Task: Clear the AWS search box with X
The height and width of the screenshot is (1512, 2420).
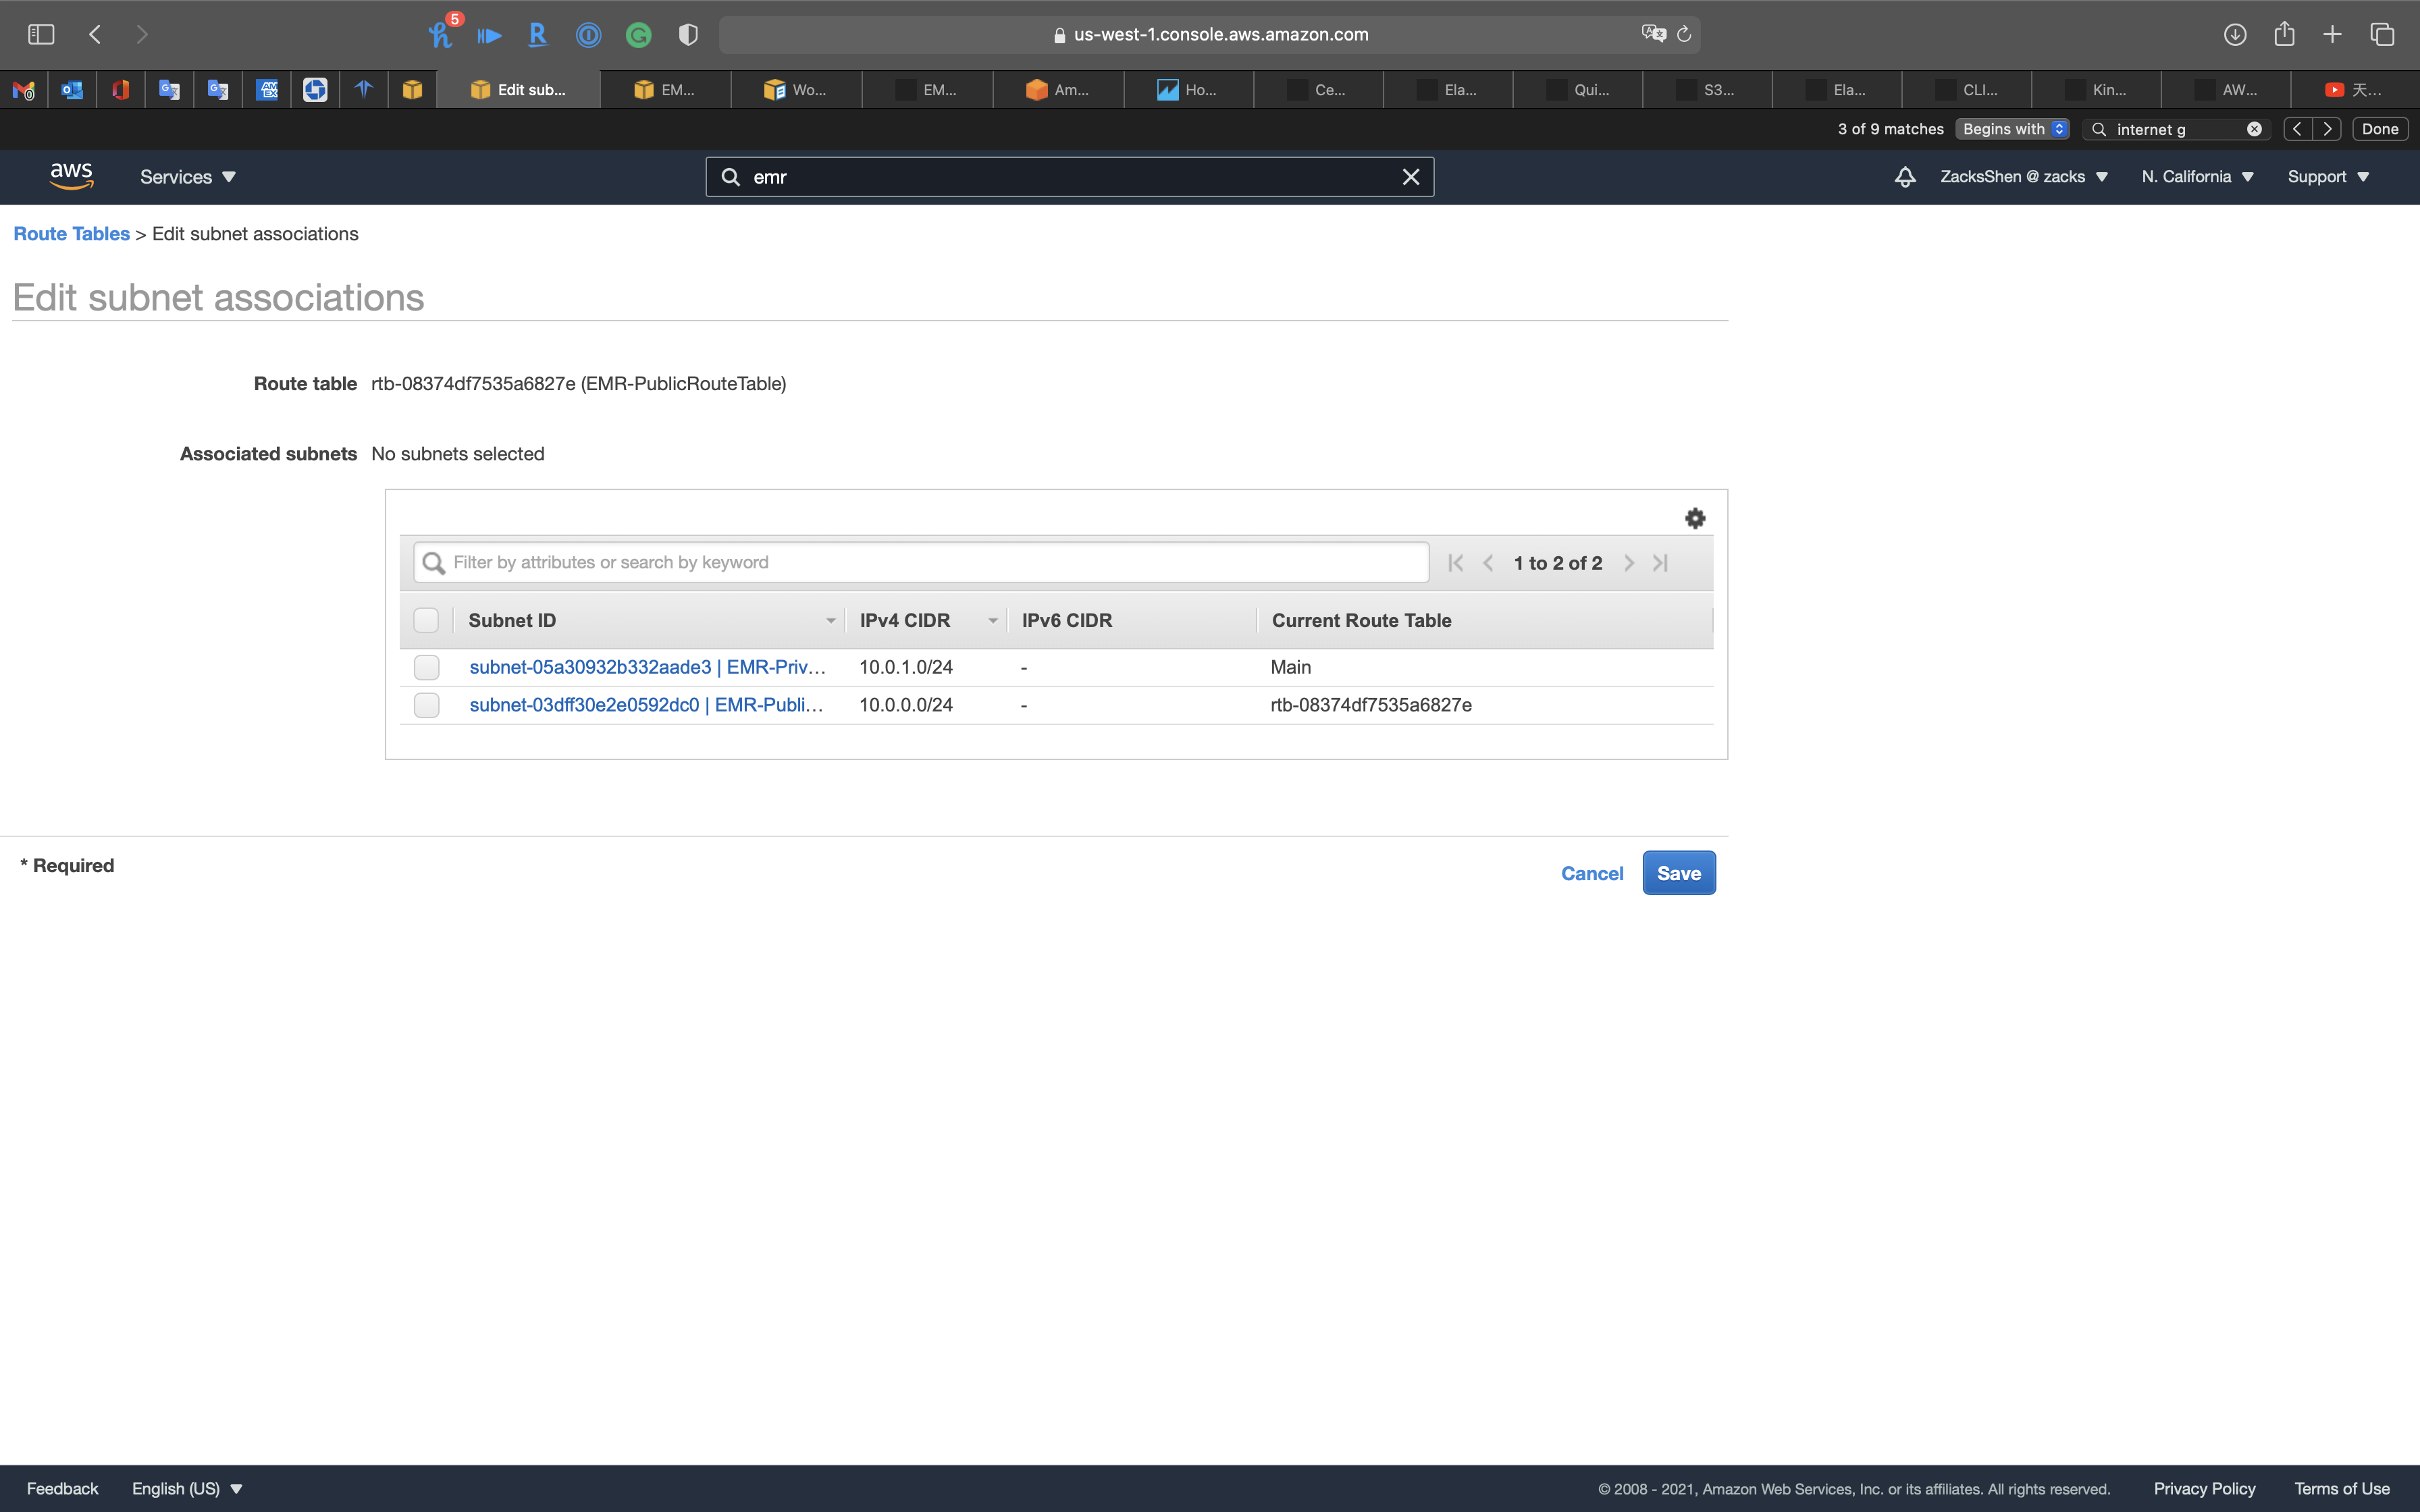Action: point(1410,177)
